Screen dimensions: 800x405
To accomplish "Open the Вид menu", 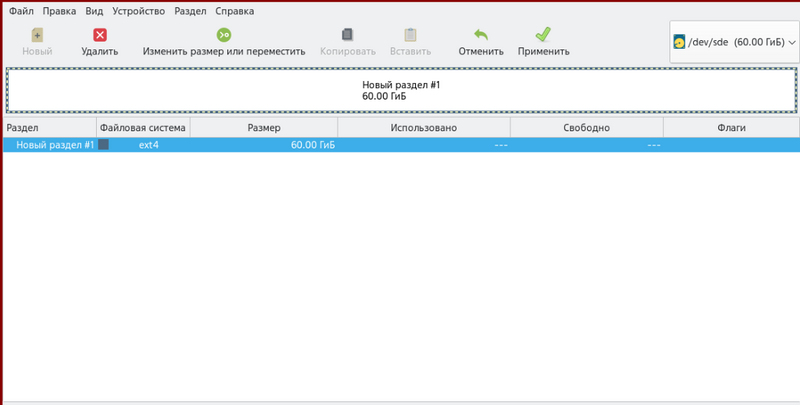I will click(93, 11).
